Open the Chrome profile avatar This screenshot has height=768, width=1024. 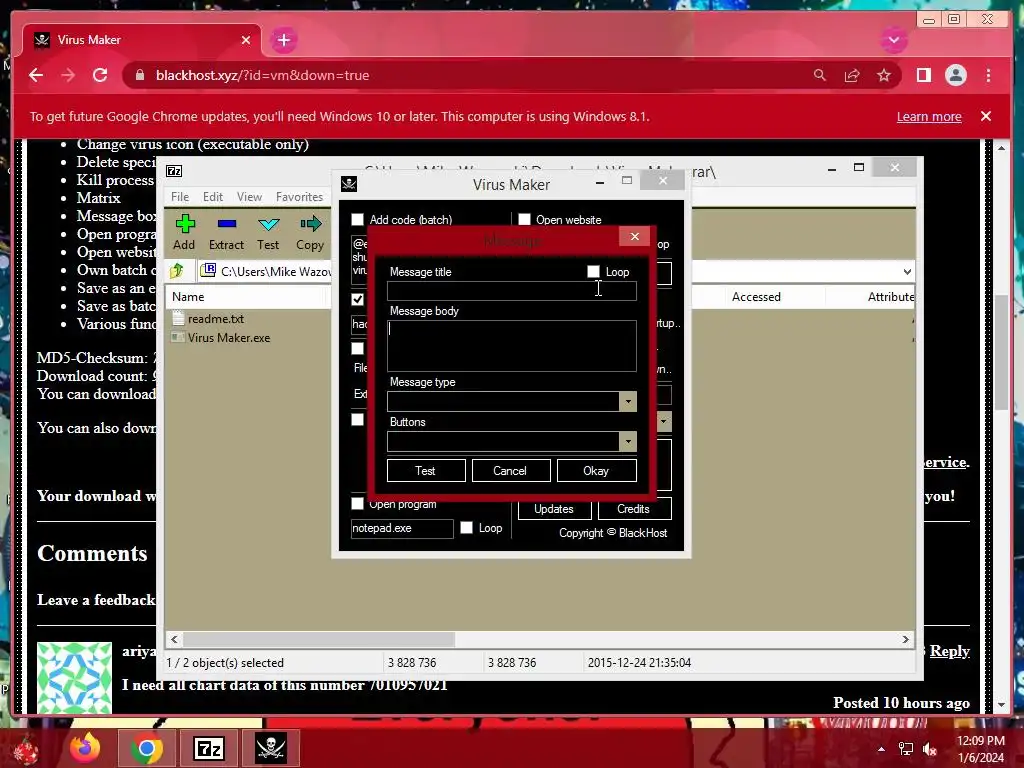tap(955, 75)
